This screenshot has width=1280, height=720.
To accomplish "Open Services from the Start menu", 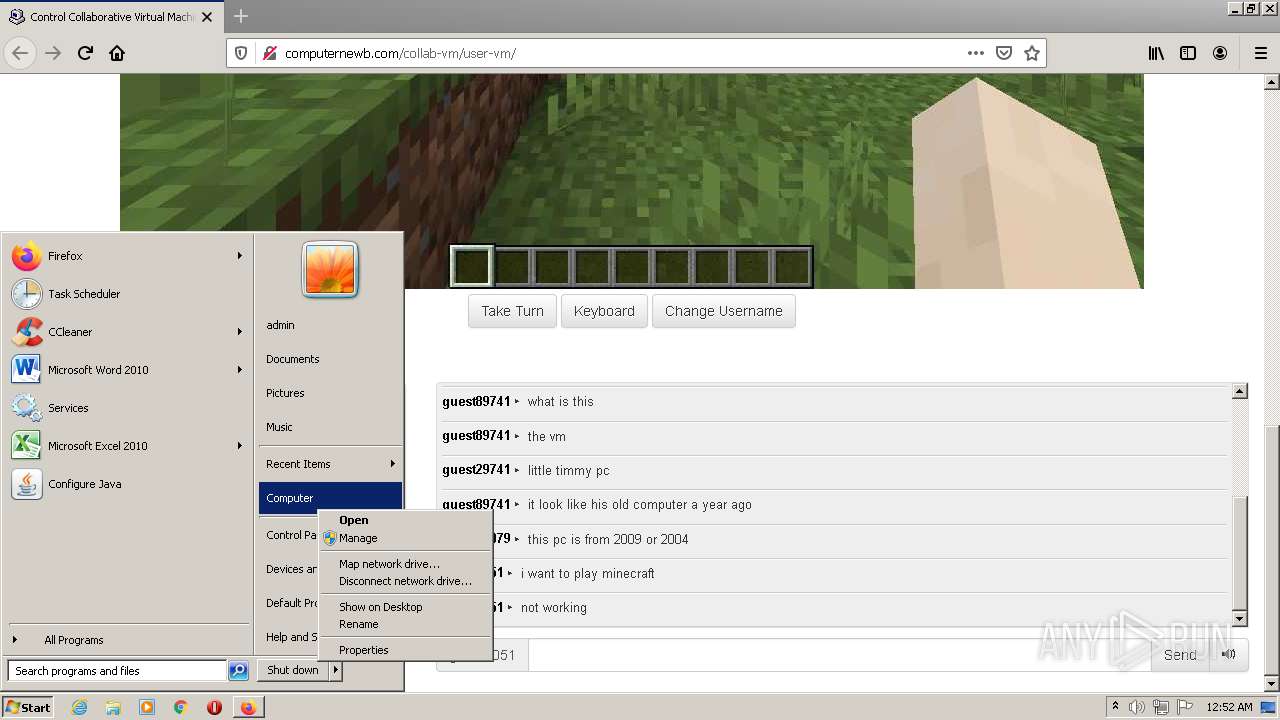I will 128,408.
